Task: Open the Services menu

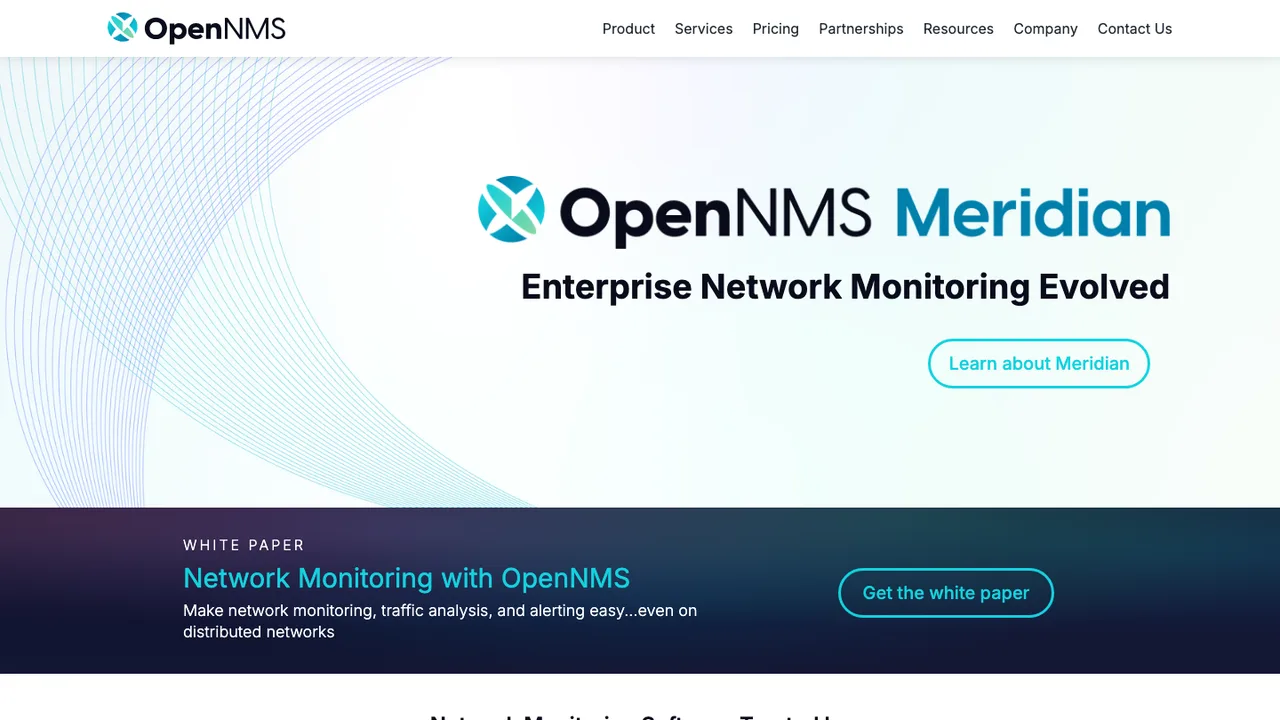Action: (x=703, y=29)
